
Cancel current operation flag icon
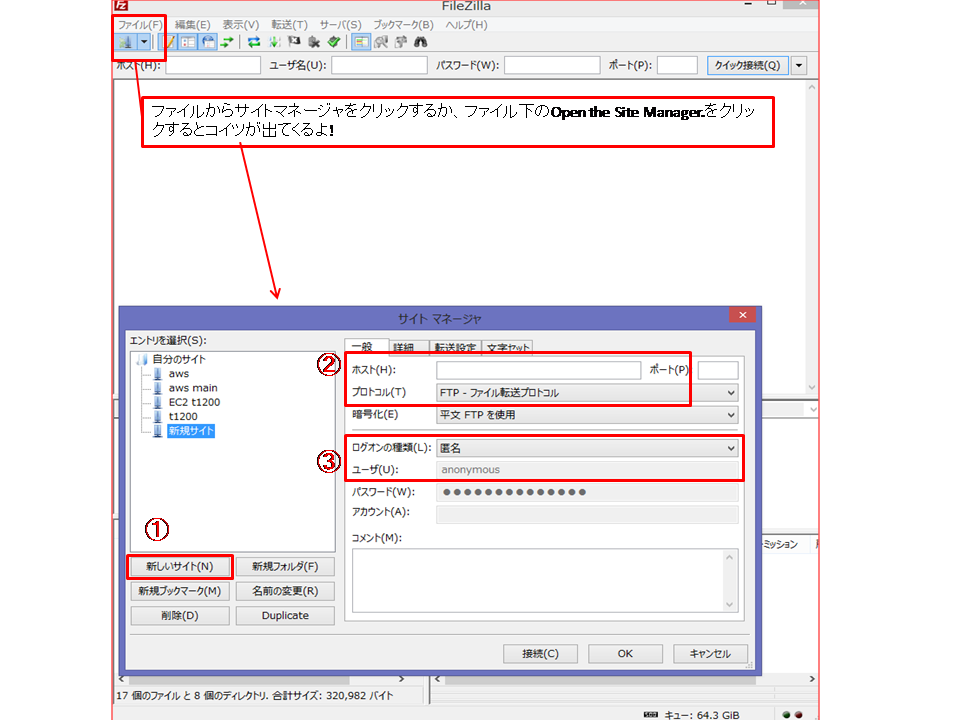point(294,42)
